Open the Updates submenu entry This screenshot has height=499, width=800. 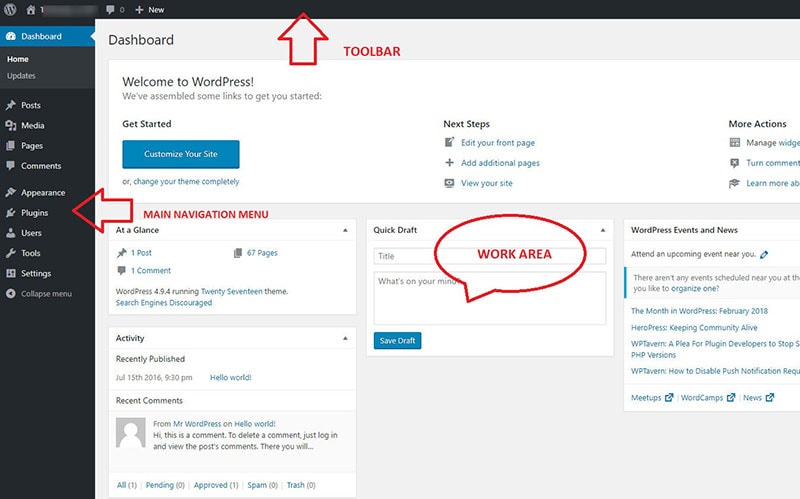(x=21, y=76)
